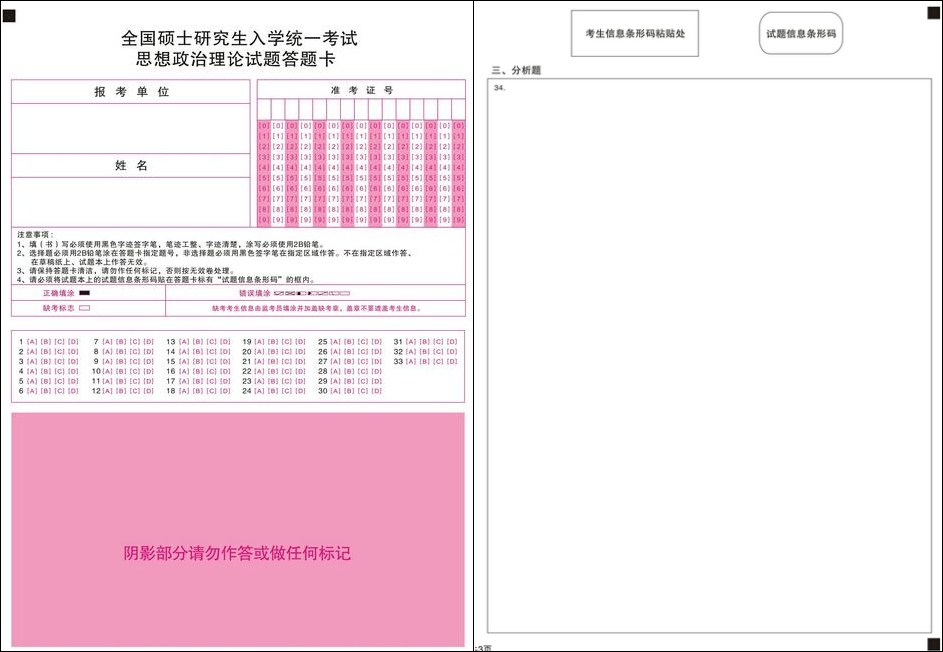The image size is (943, 652).
Task: Select bubble [C] on question 3
Action: (59, 361)
